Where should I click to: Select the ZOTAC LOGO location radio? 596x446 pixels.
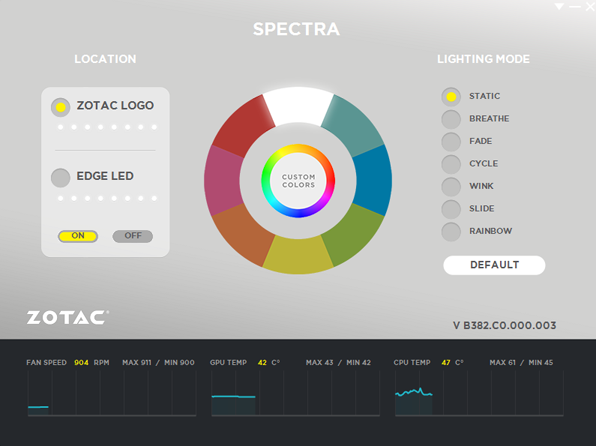60,107
